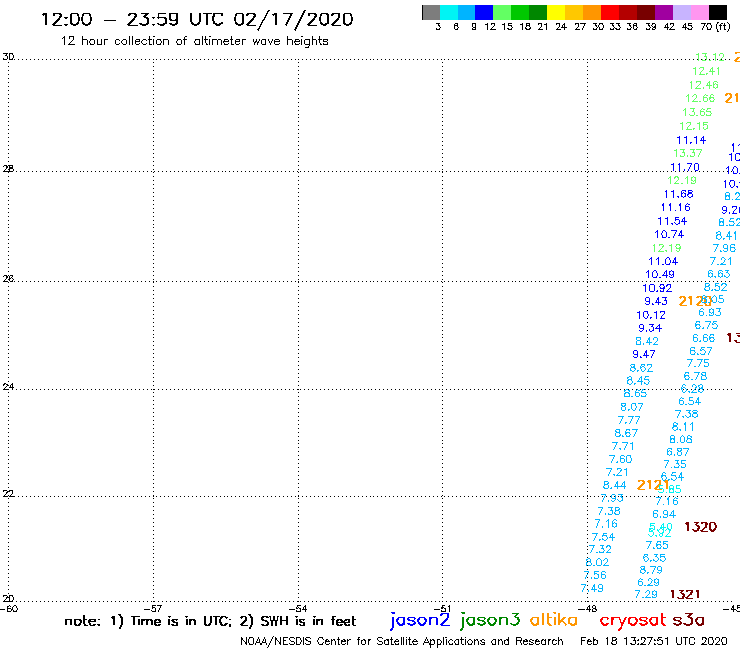The image size is (740, 650).
Task: Select the '10.12' value on the track
Action: click(651, 315)
